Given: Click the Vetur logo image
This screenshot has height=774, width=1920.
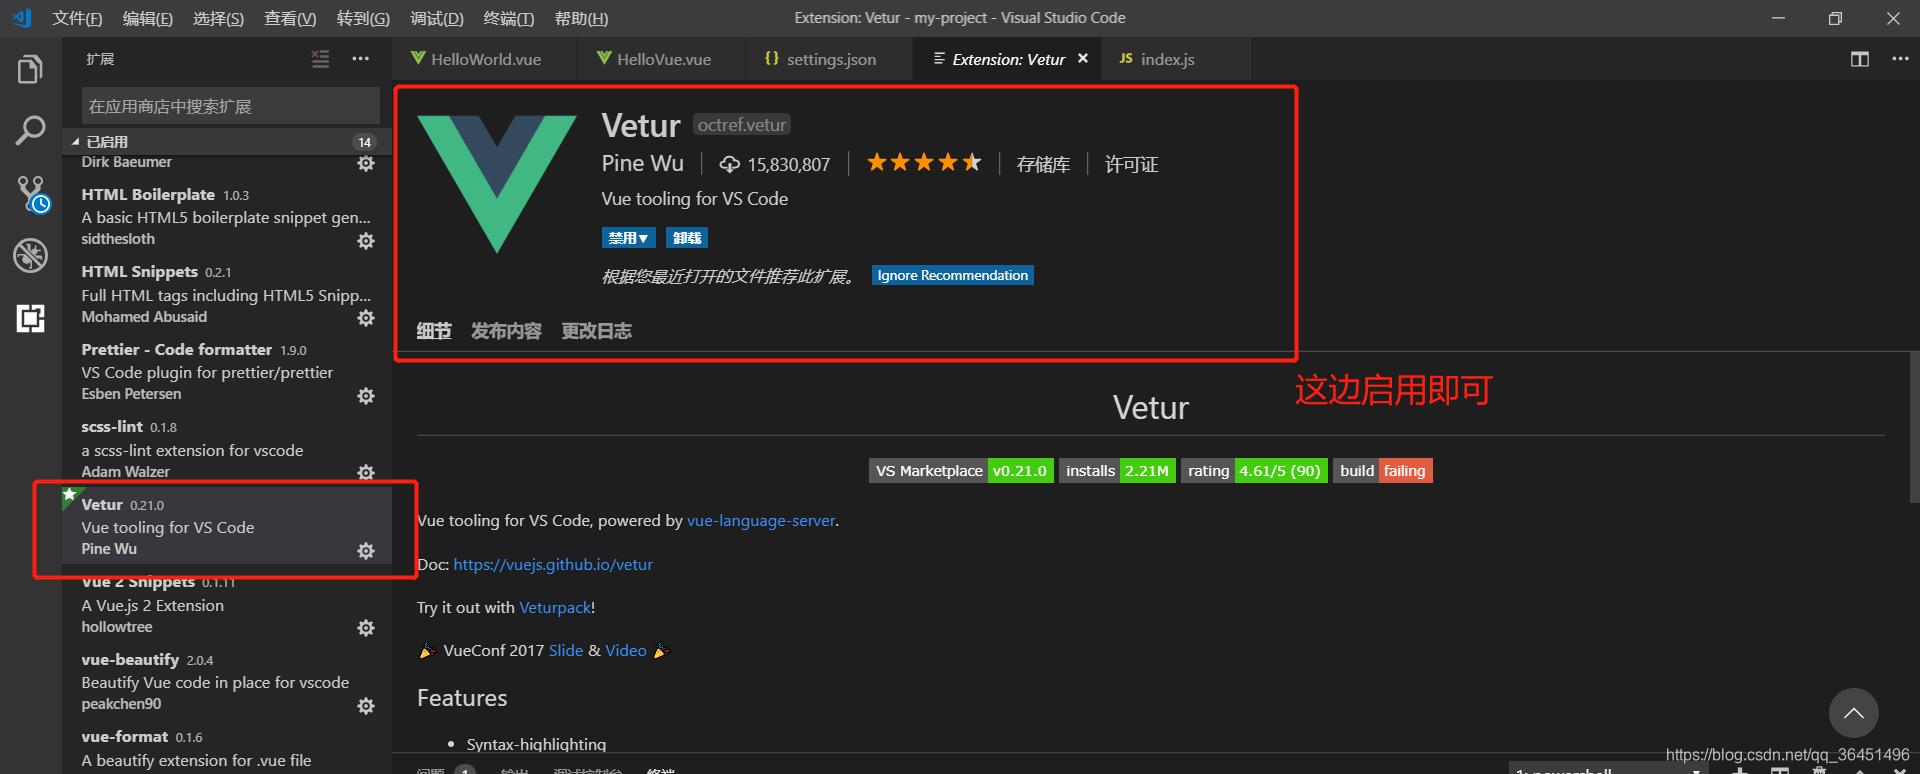Looking at the screenshot, I should point(497,183).
